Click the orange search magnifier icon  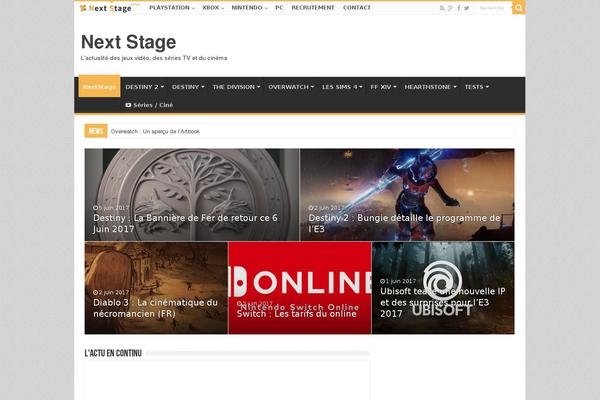(x=518, y=8)
